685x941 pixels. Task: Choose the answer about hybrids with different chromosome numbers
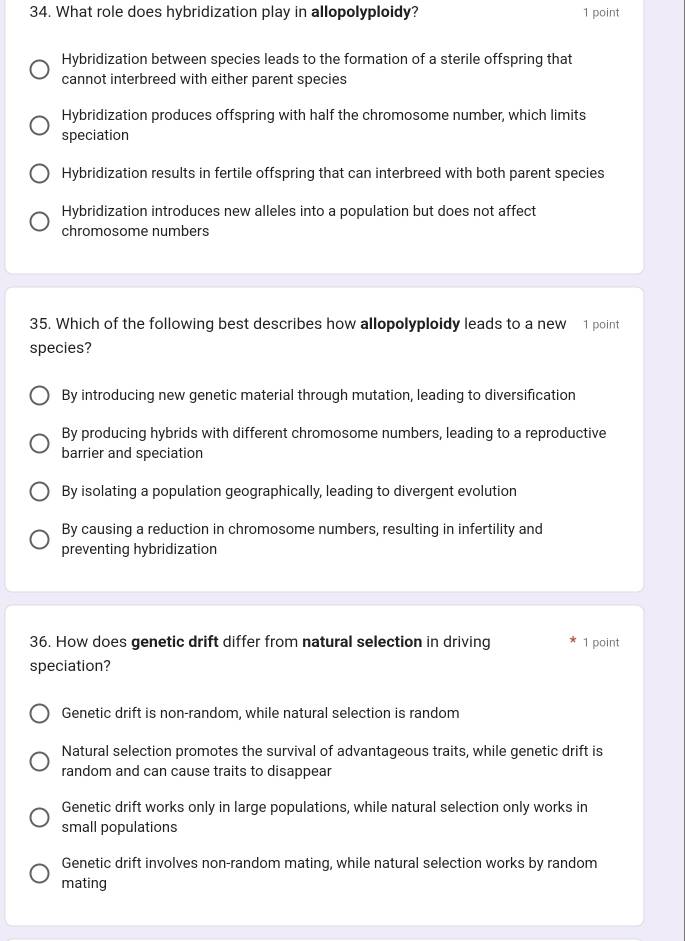(x=39, y=443)
